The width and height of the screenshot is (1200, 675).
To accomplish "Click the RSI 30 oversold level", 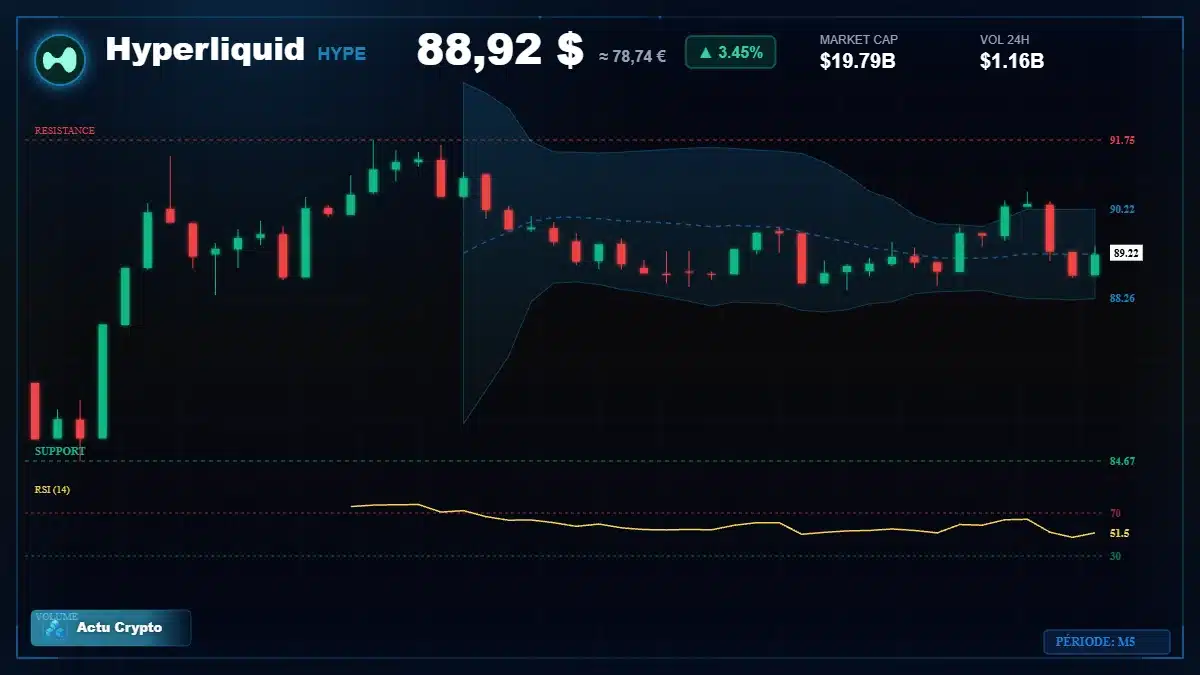I will click(1115, 556).
